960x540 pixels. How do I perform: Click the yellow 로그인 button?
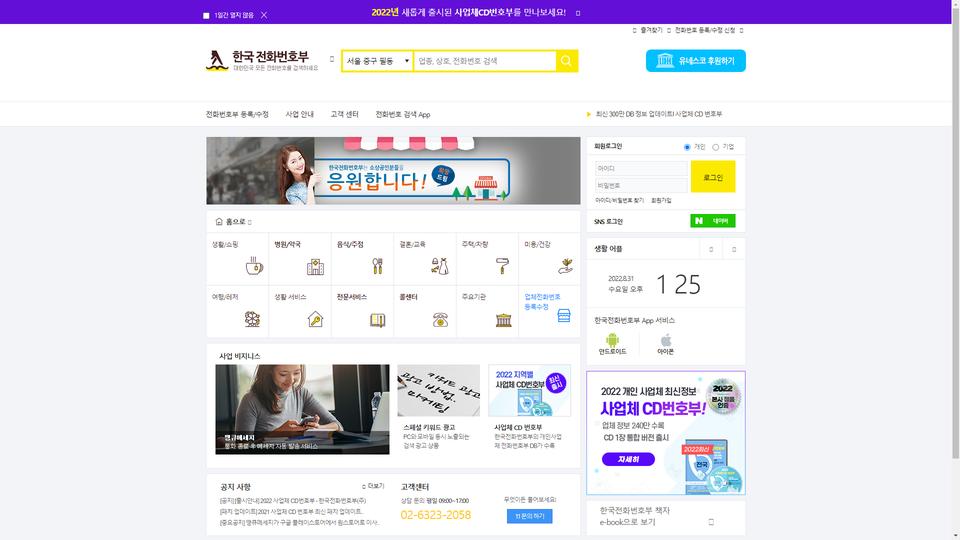click(713, 177)
